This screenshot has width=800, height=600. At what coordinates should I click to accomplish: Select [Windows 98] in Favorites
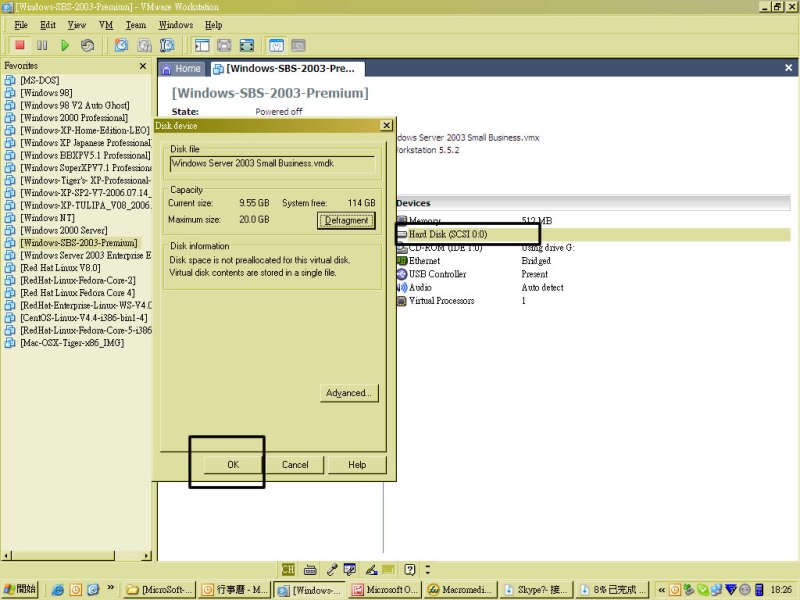tap(46, 92)
